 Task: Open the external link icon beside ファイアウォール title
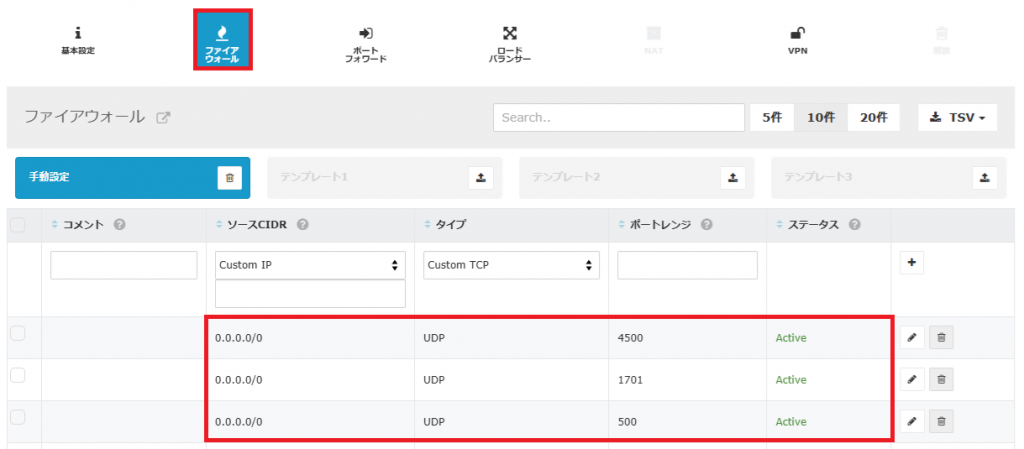coord(163,117)
